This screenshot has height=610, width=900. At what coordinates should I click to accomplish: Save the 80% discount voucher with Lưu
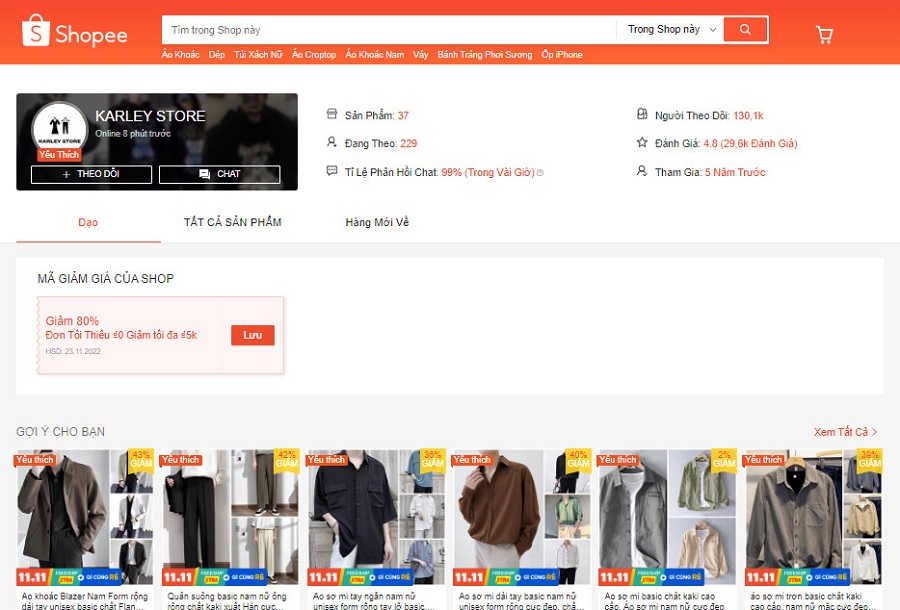pos(252,335)
